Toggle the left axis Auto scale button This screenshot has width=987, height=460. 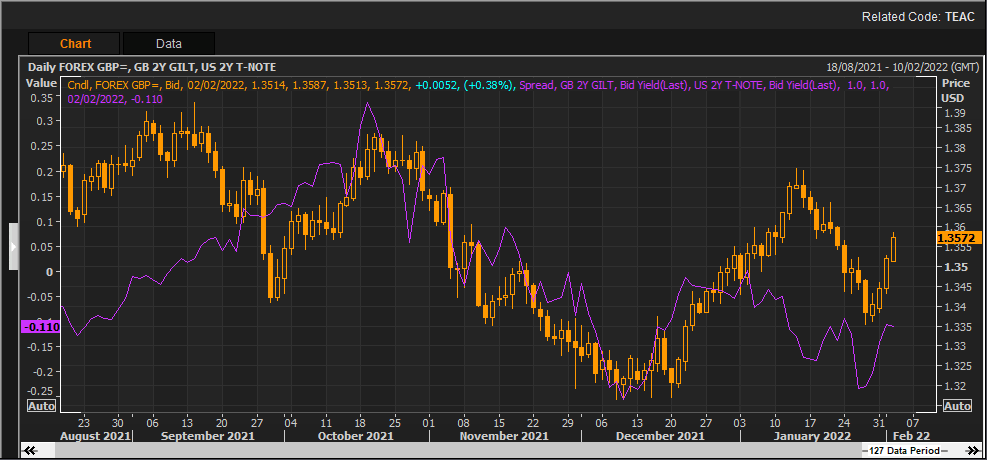point(41,406)
